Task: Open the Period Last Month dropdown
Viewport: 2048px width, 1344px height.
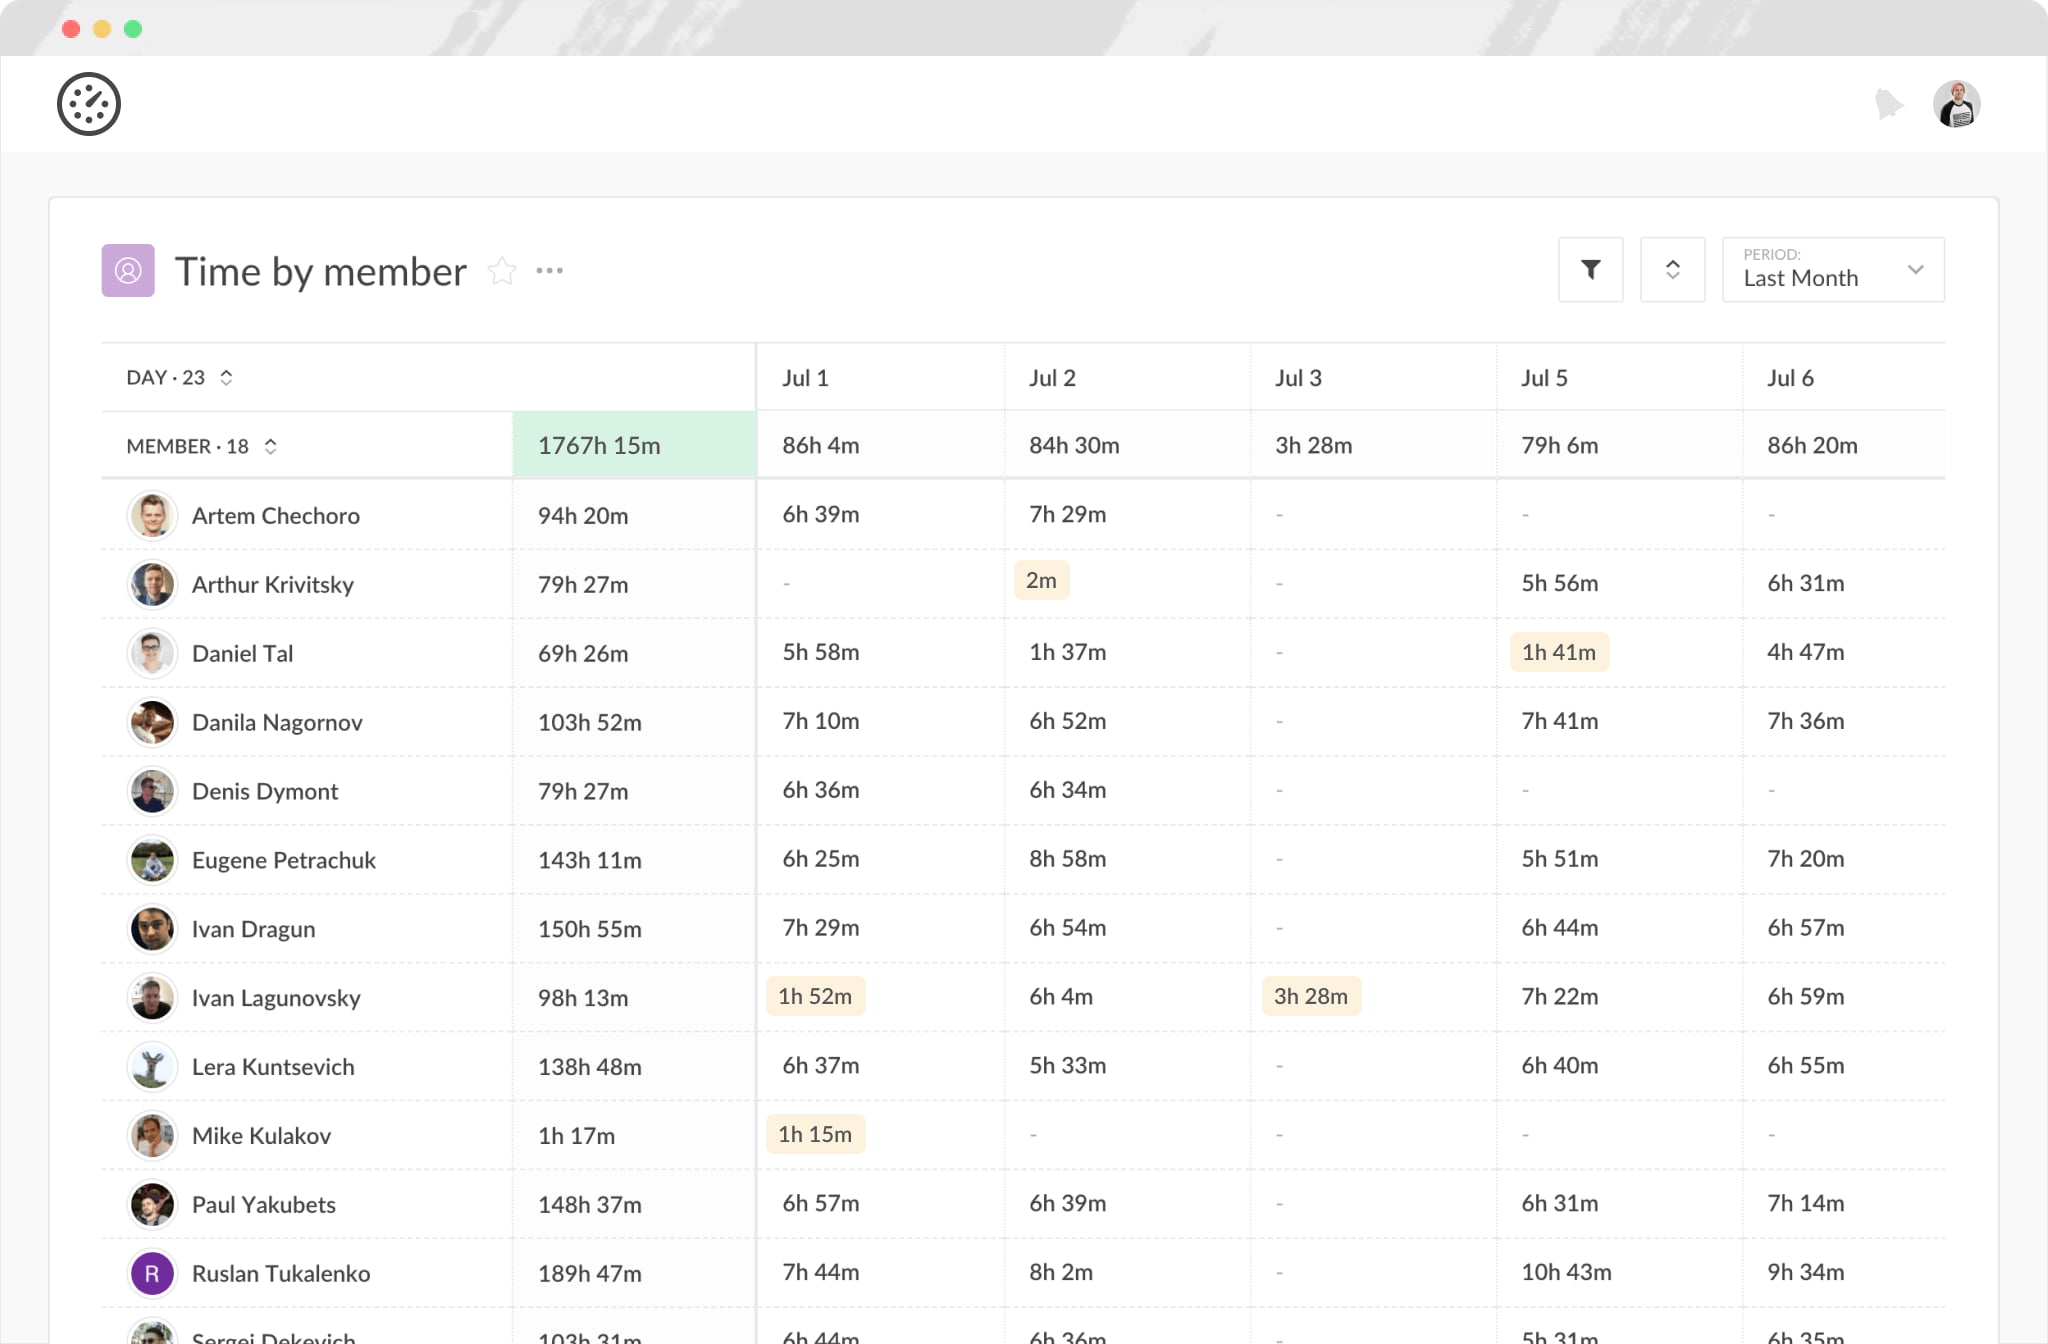Action: pyautogui.click(x=1832, y=269)
